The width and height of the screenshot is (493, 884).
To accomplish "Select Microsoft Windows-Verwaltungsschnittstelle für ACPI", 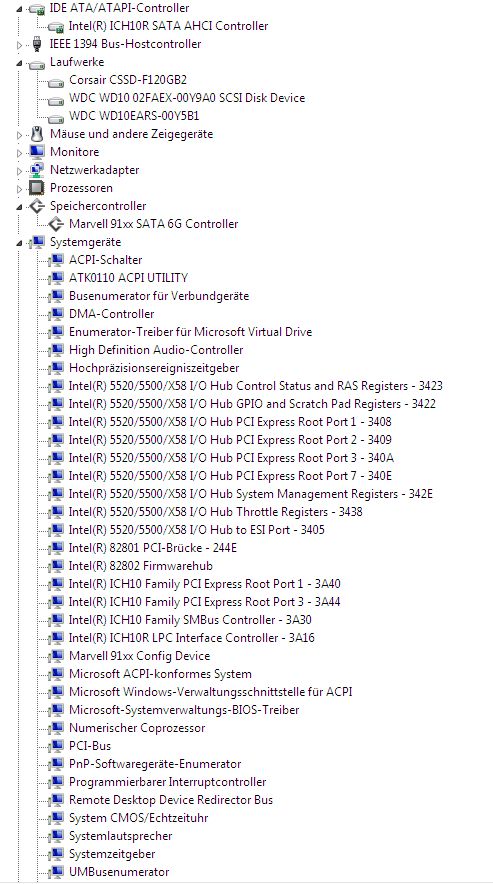I will point(211,692).
